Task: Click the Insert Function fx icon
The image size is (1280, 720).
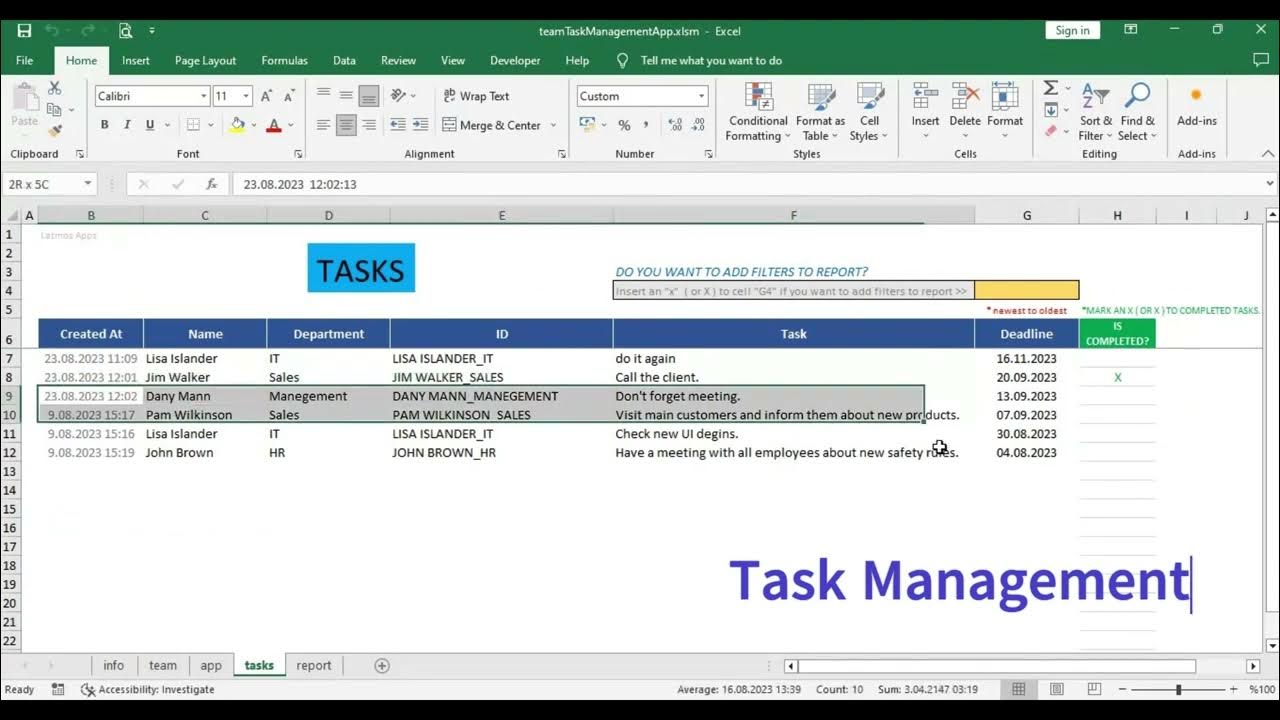Action: click(211, 184)
